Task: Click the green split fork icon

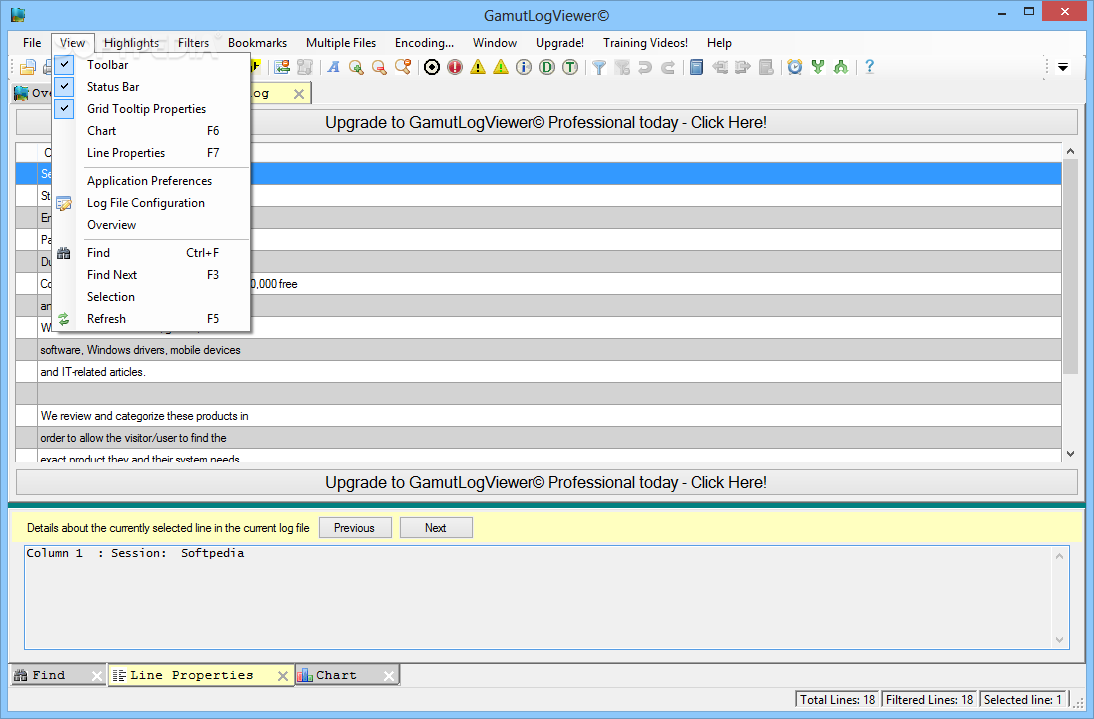Action: coord(818,67)
